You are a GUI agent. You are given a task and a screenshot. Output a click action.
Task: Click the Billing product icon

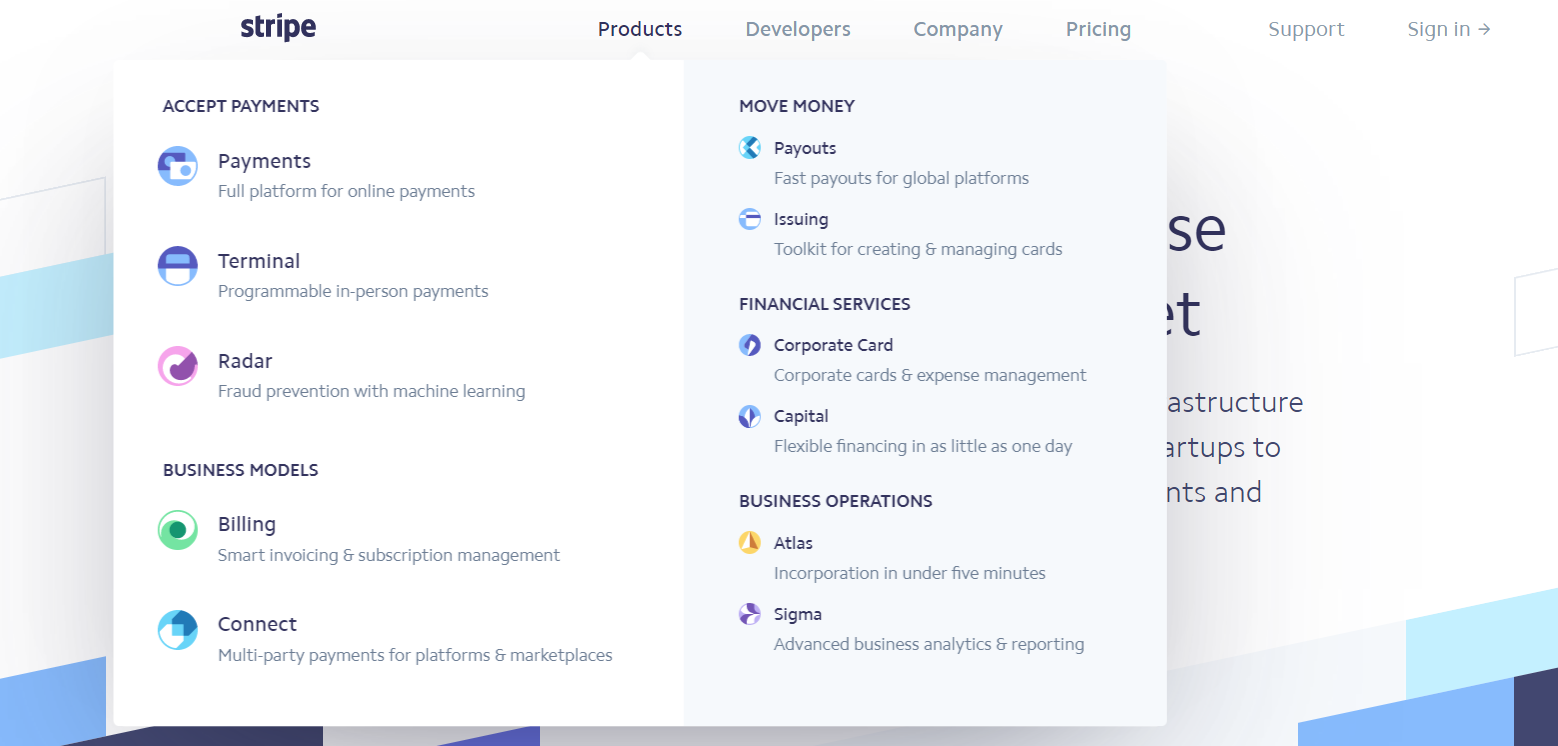tap(178, 530)
